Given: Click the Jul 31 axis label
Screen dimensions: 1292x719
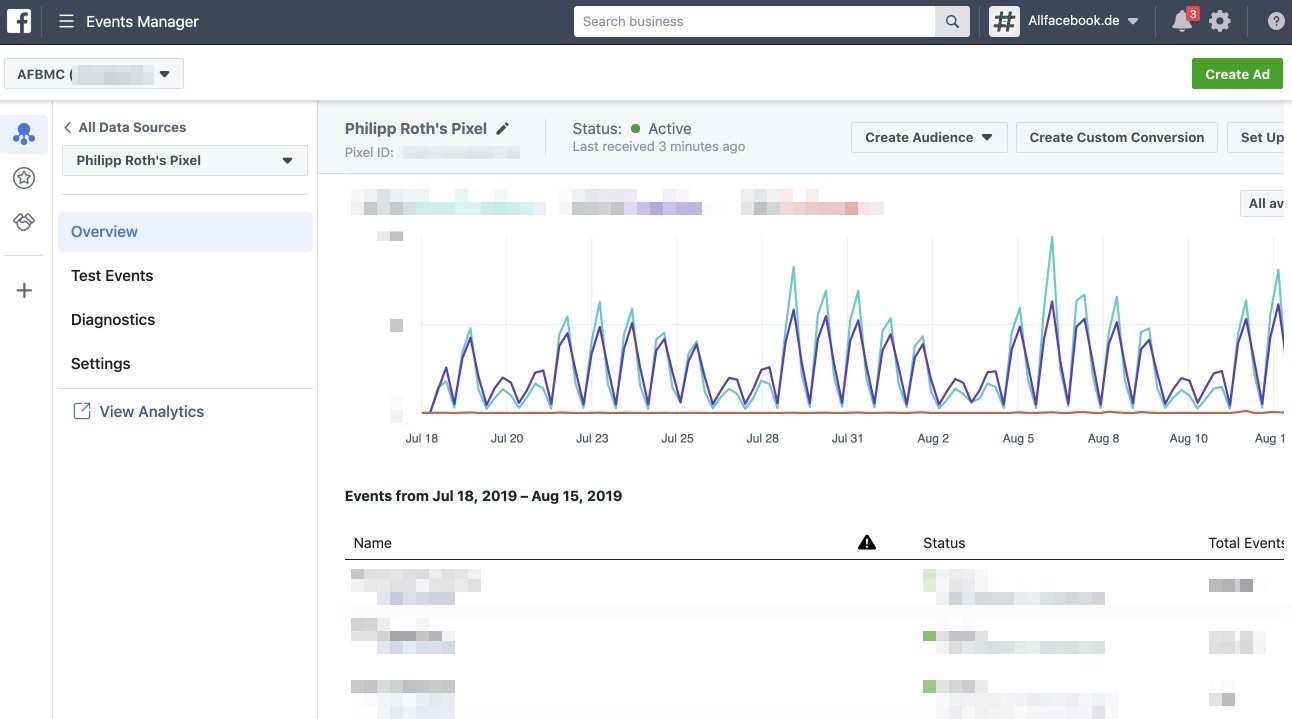Looking at the screenshot, I should 847,438.
